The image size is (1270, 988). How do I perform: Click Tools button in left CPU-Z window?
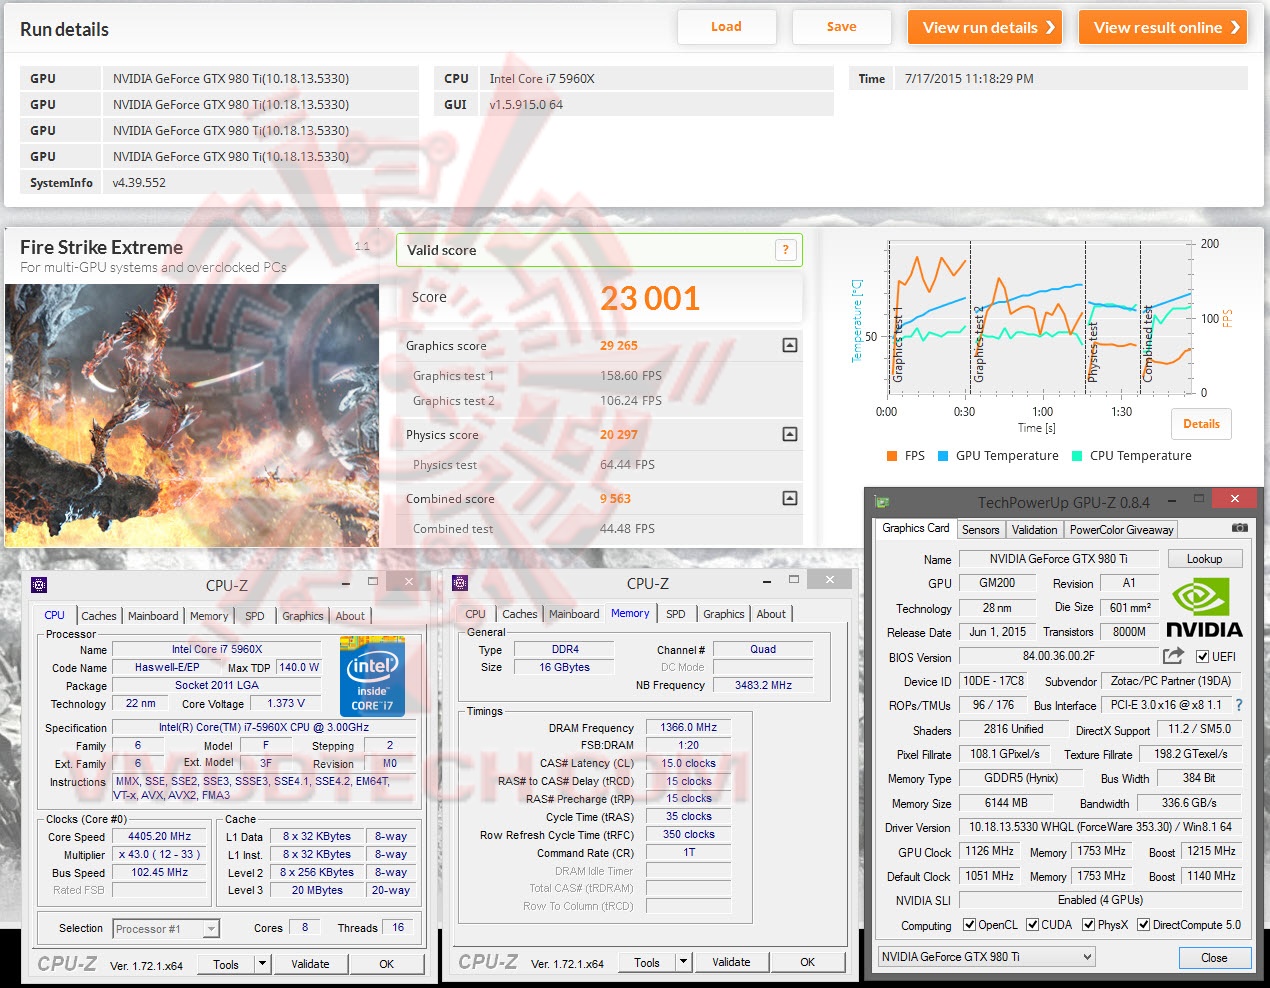(226, 964)
